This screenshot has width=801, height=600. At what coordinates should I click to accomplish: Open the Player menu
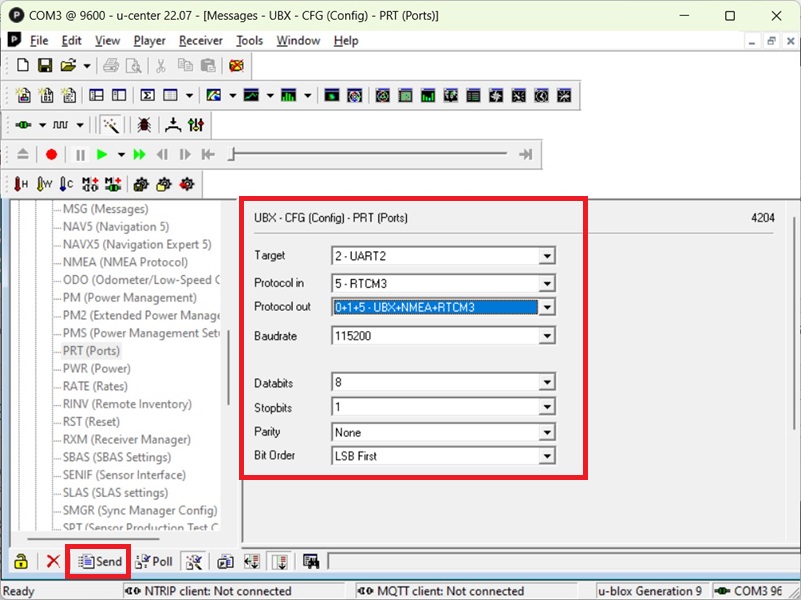click(x=149, y=41)
